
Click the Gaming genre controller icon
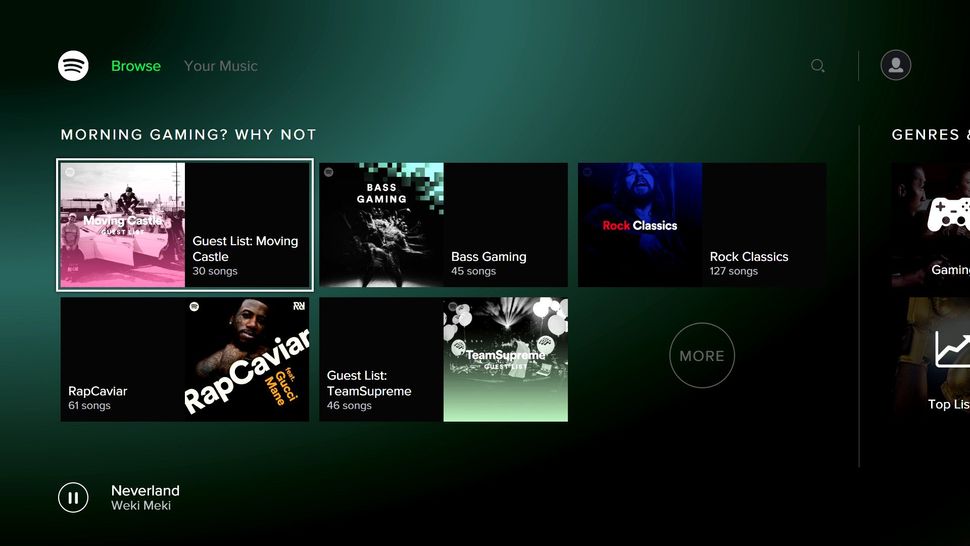(948, 215)
